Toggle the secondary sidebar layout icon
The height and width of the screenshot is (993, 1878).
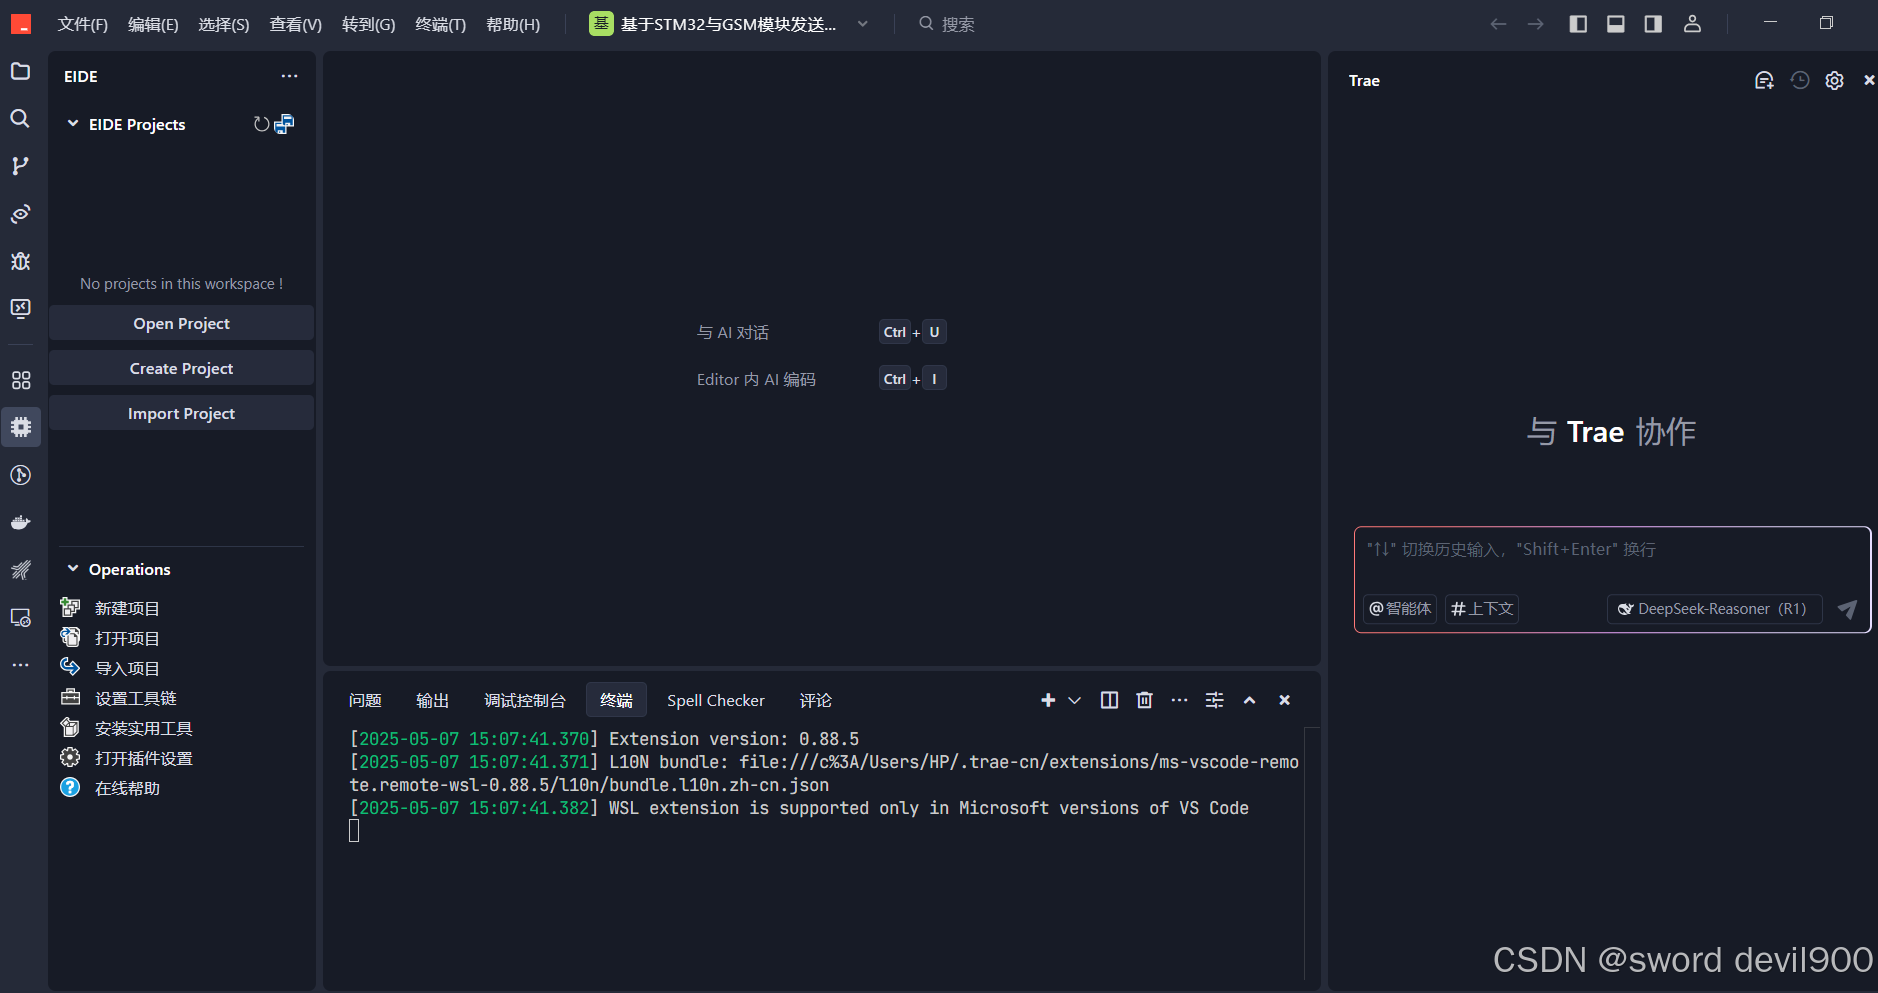point(1653,24)
